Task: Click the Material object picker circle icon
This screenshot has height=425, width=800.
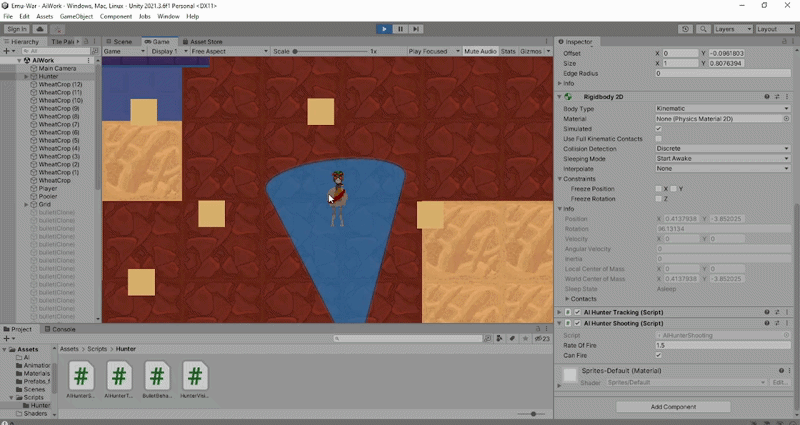Action: 786,118
